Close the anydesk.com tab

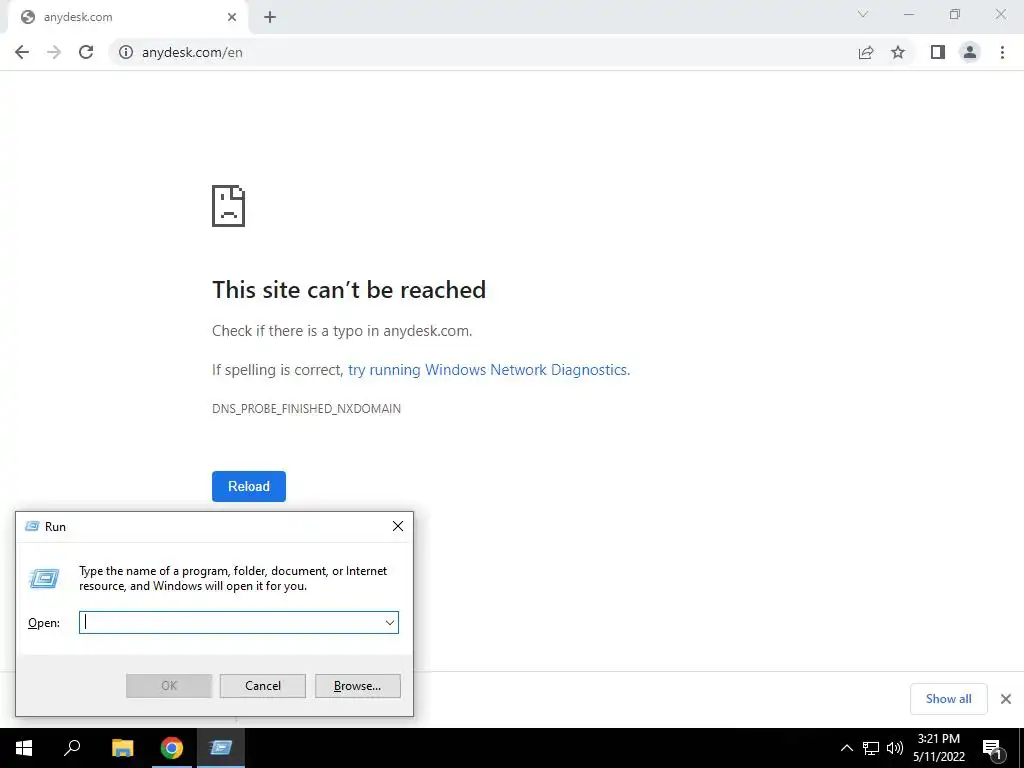[232, 17]
